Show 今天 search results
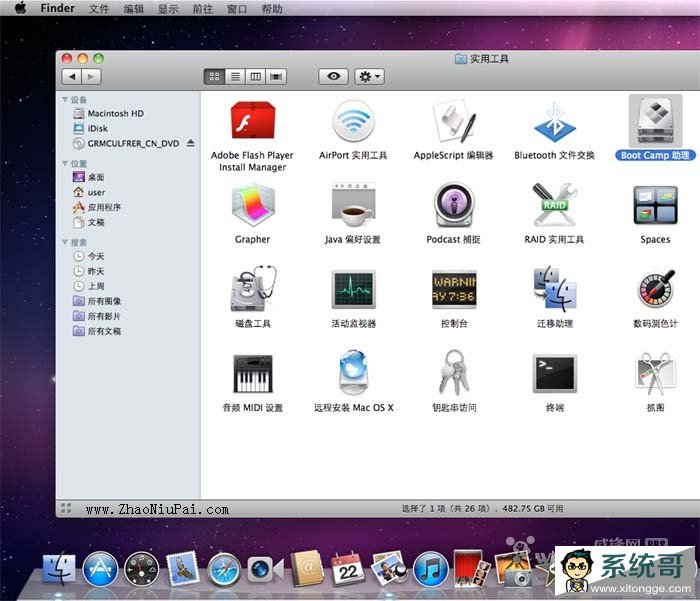 click(x=89, y=256)
